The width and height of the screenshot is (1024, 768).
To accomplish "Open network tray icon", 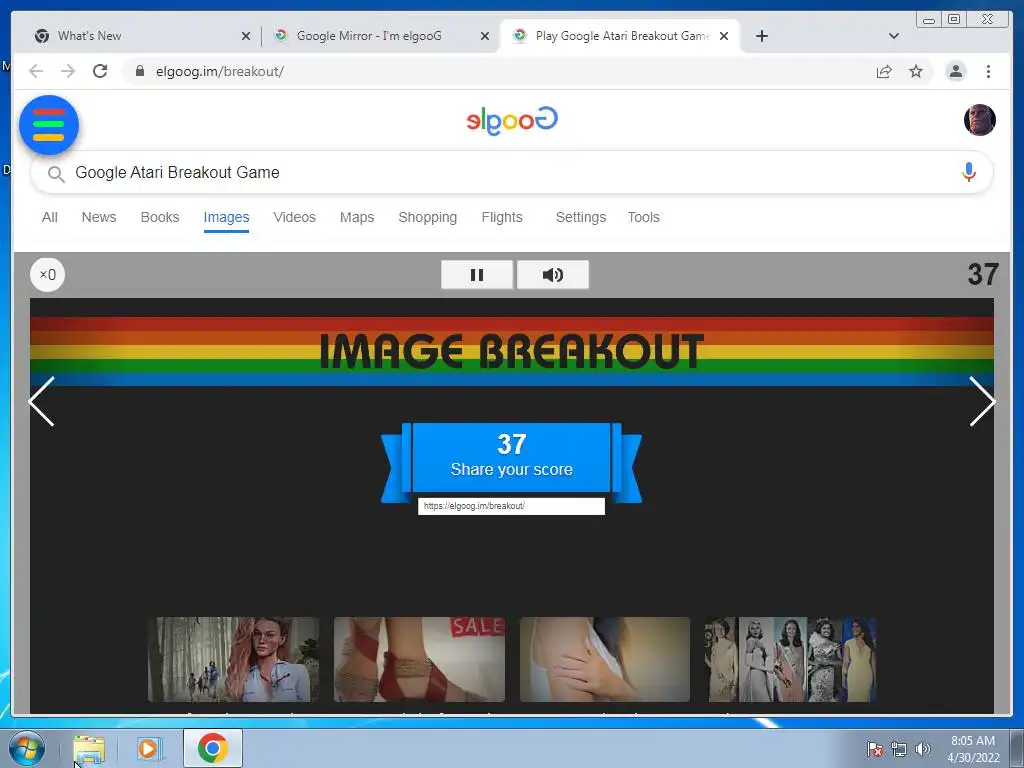I will (x=899, y=749).
